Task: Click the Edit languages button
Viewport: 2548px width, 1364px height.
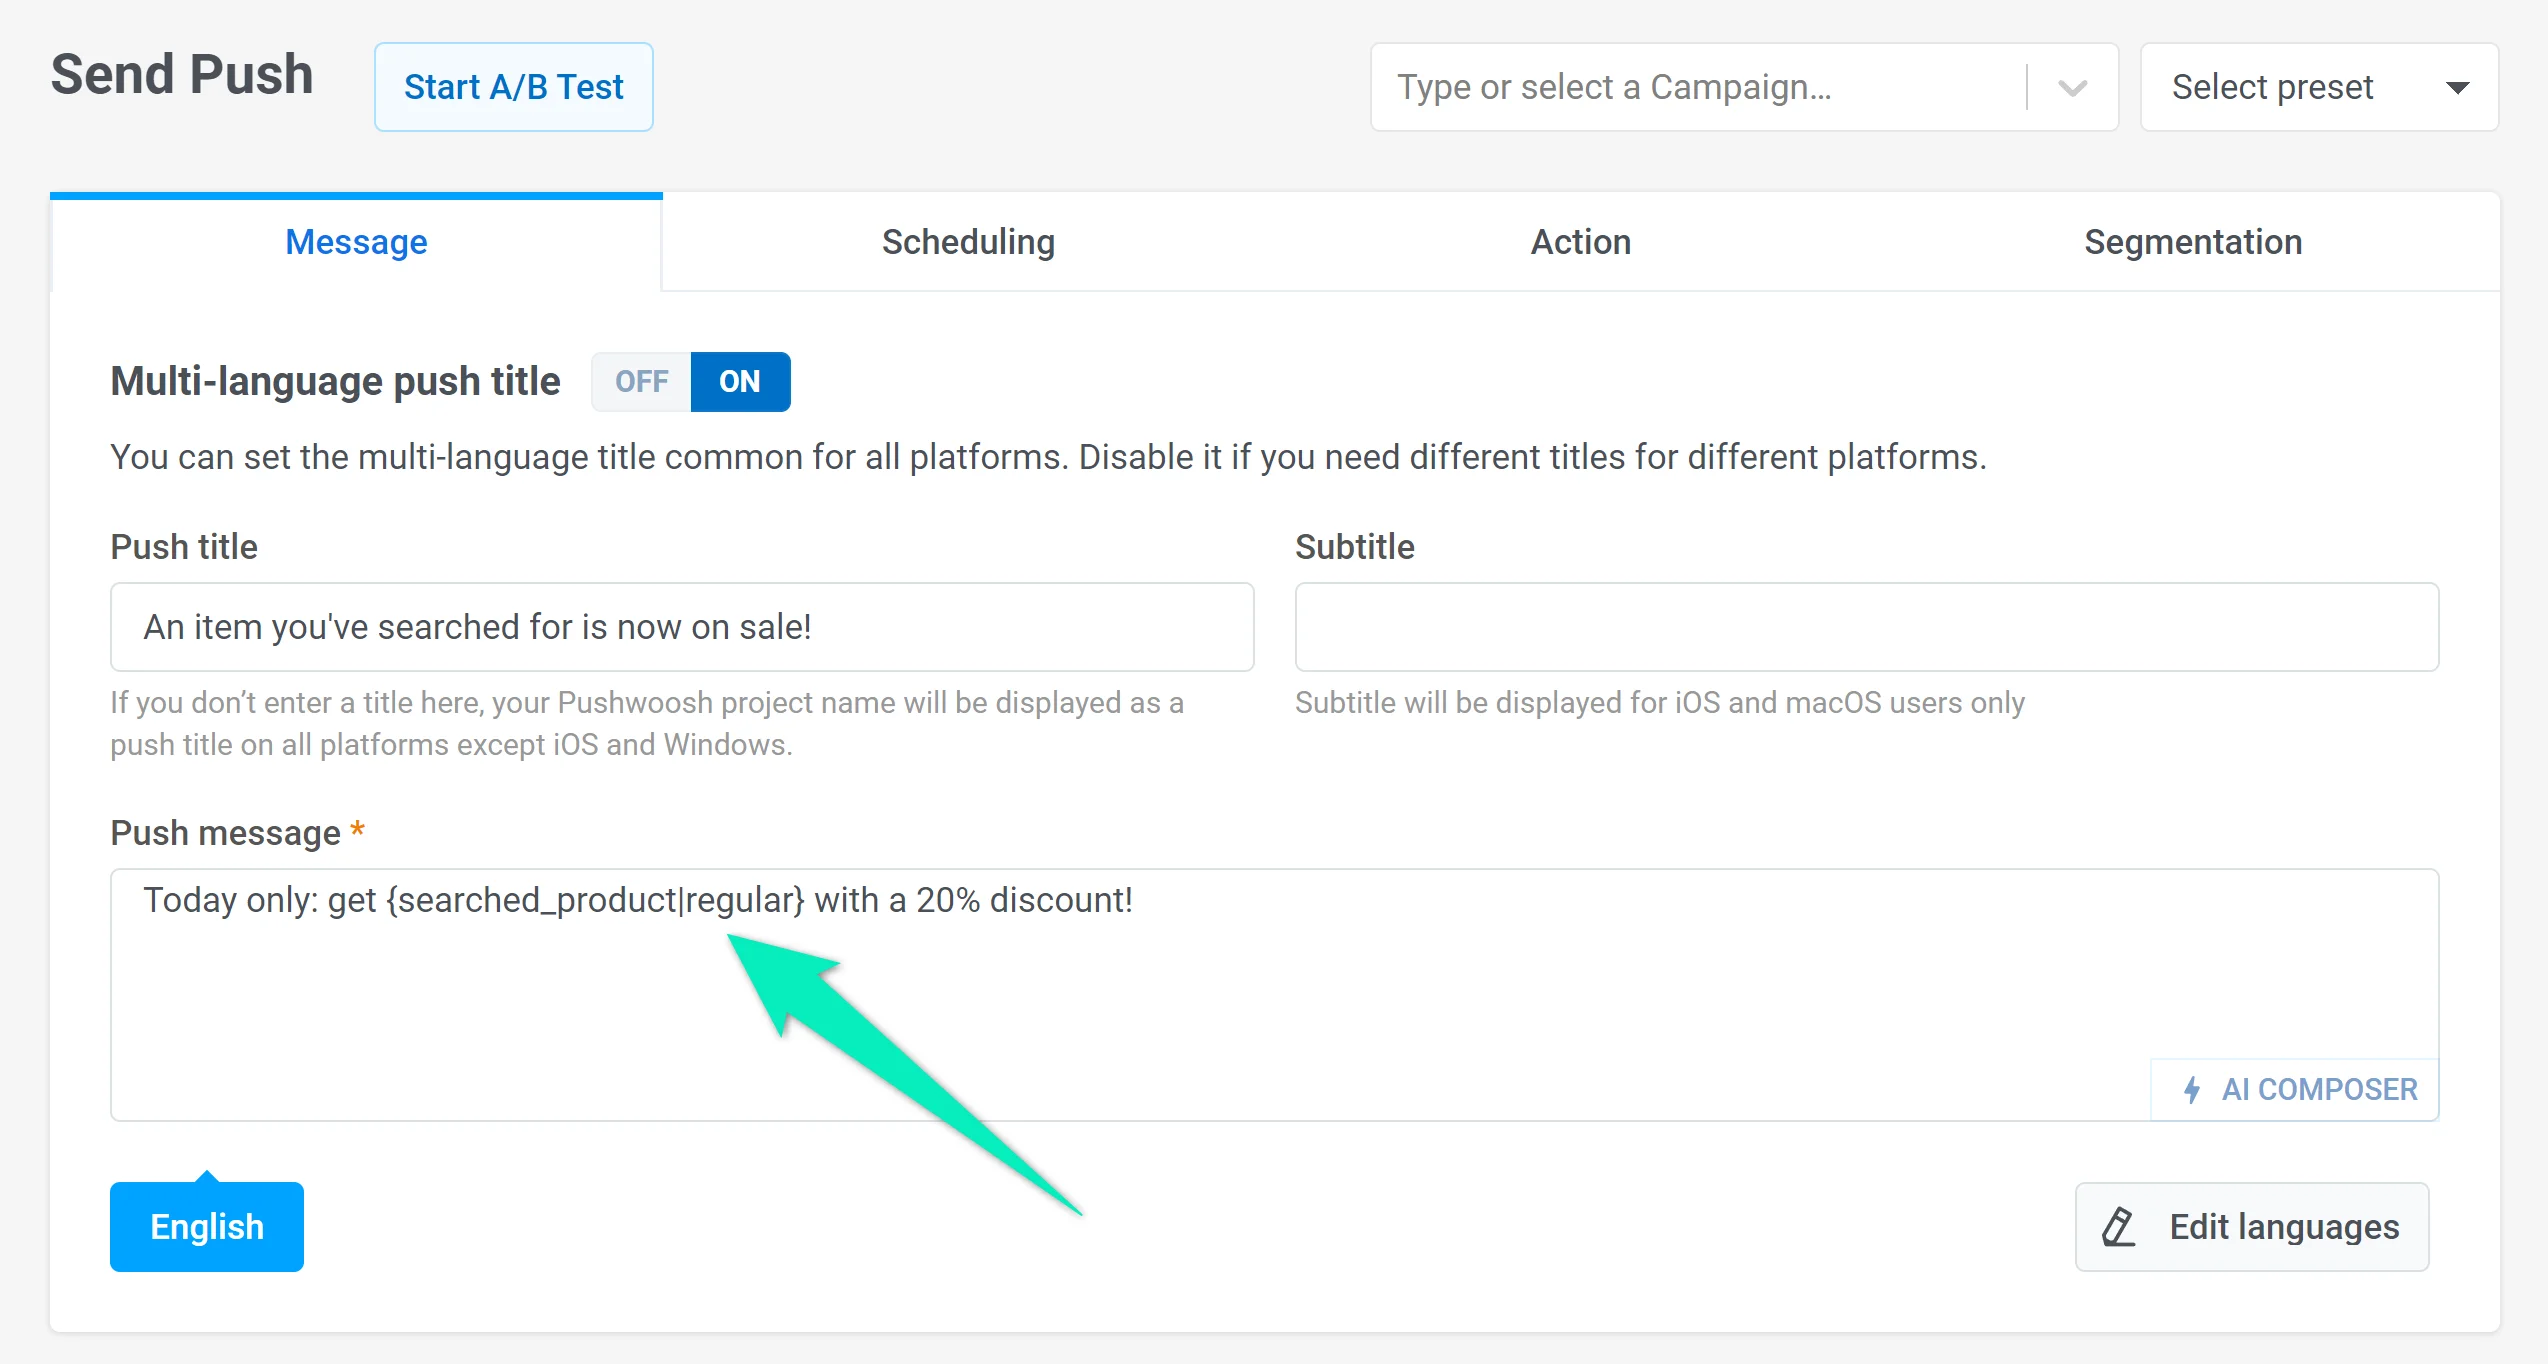Action: (x=2252, y=1227)
